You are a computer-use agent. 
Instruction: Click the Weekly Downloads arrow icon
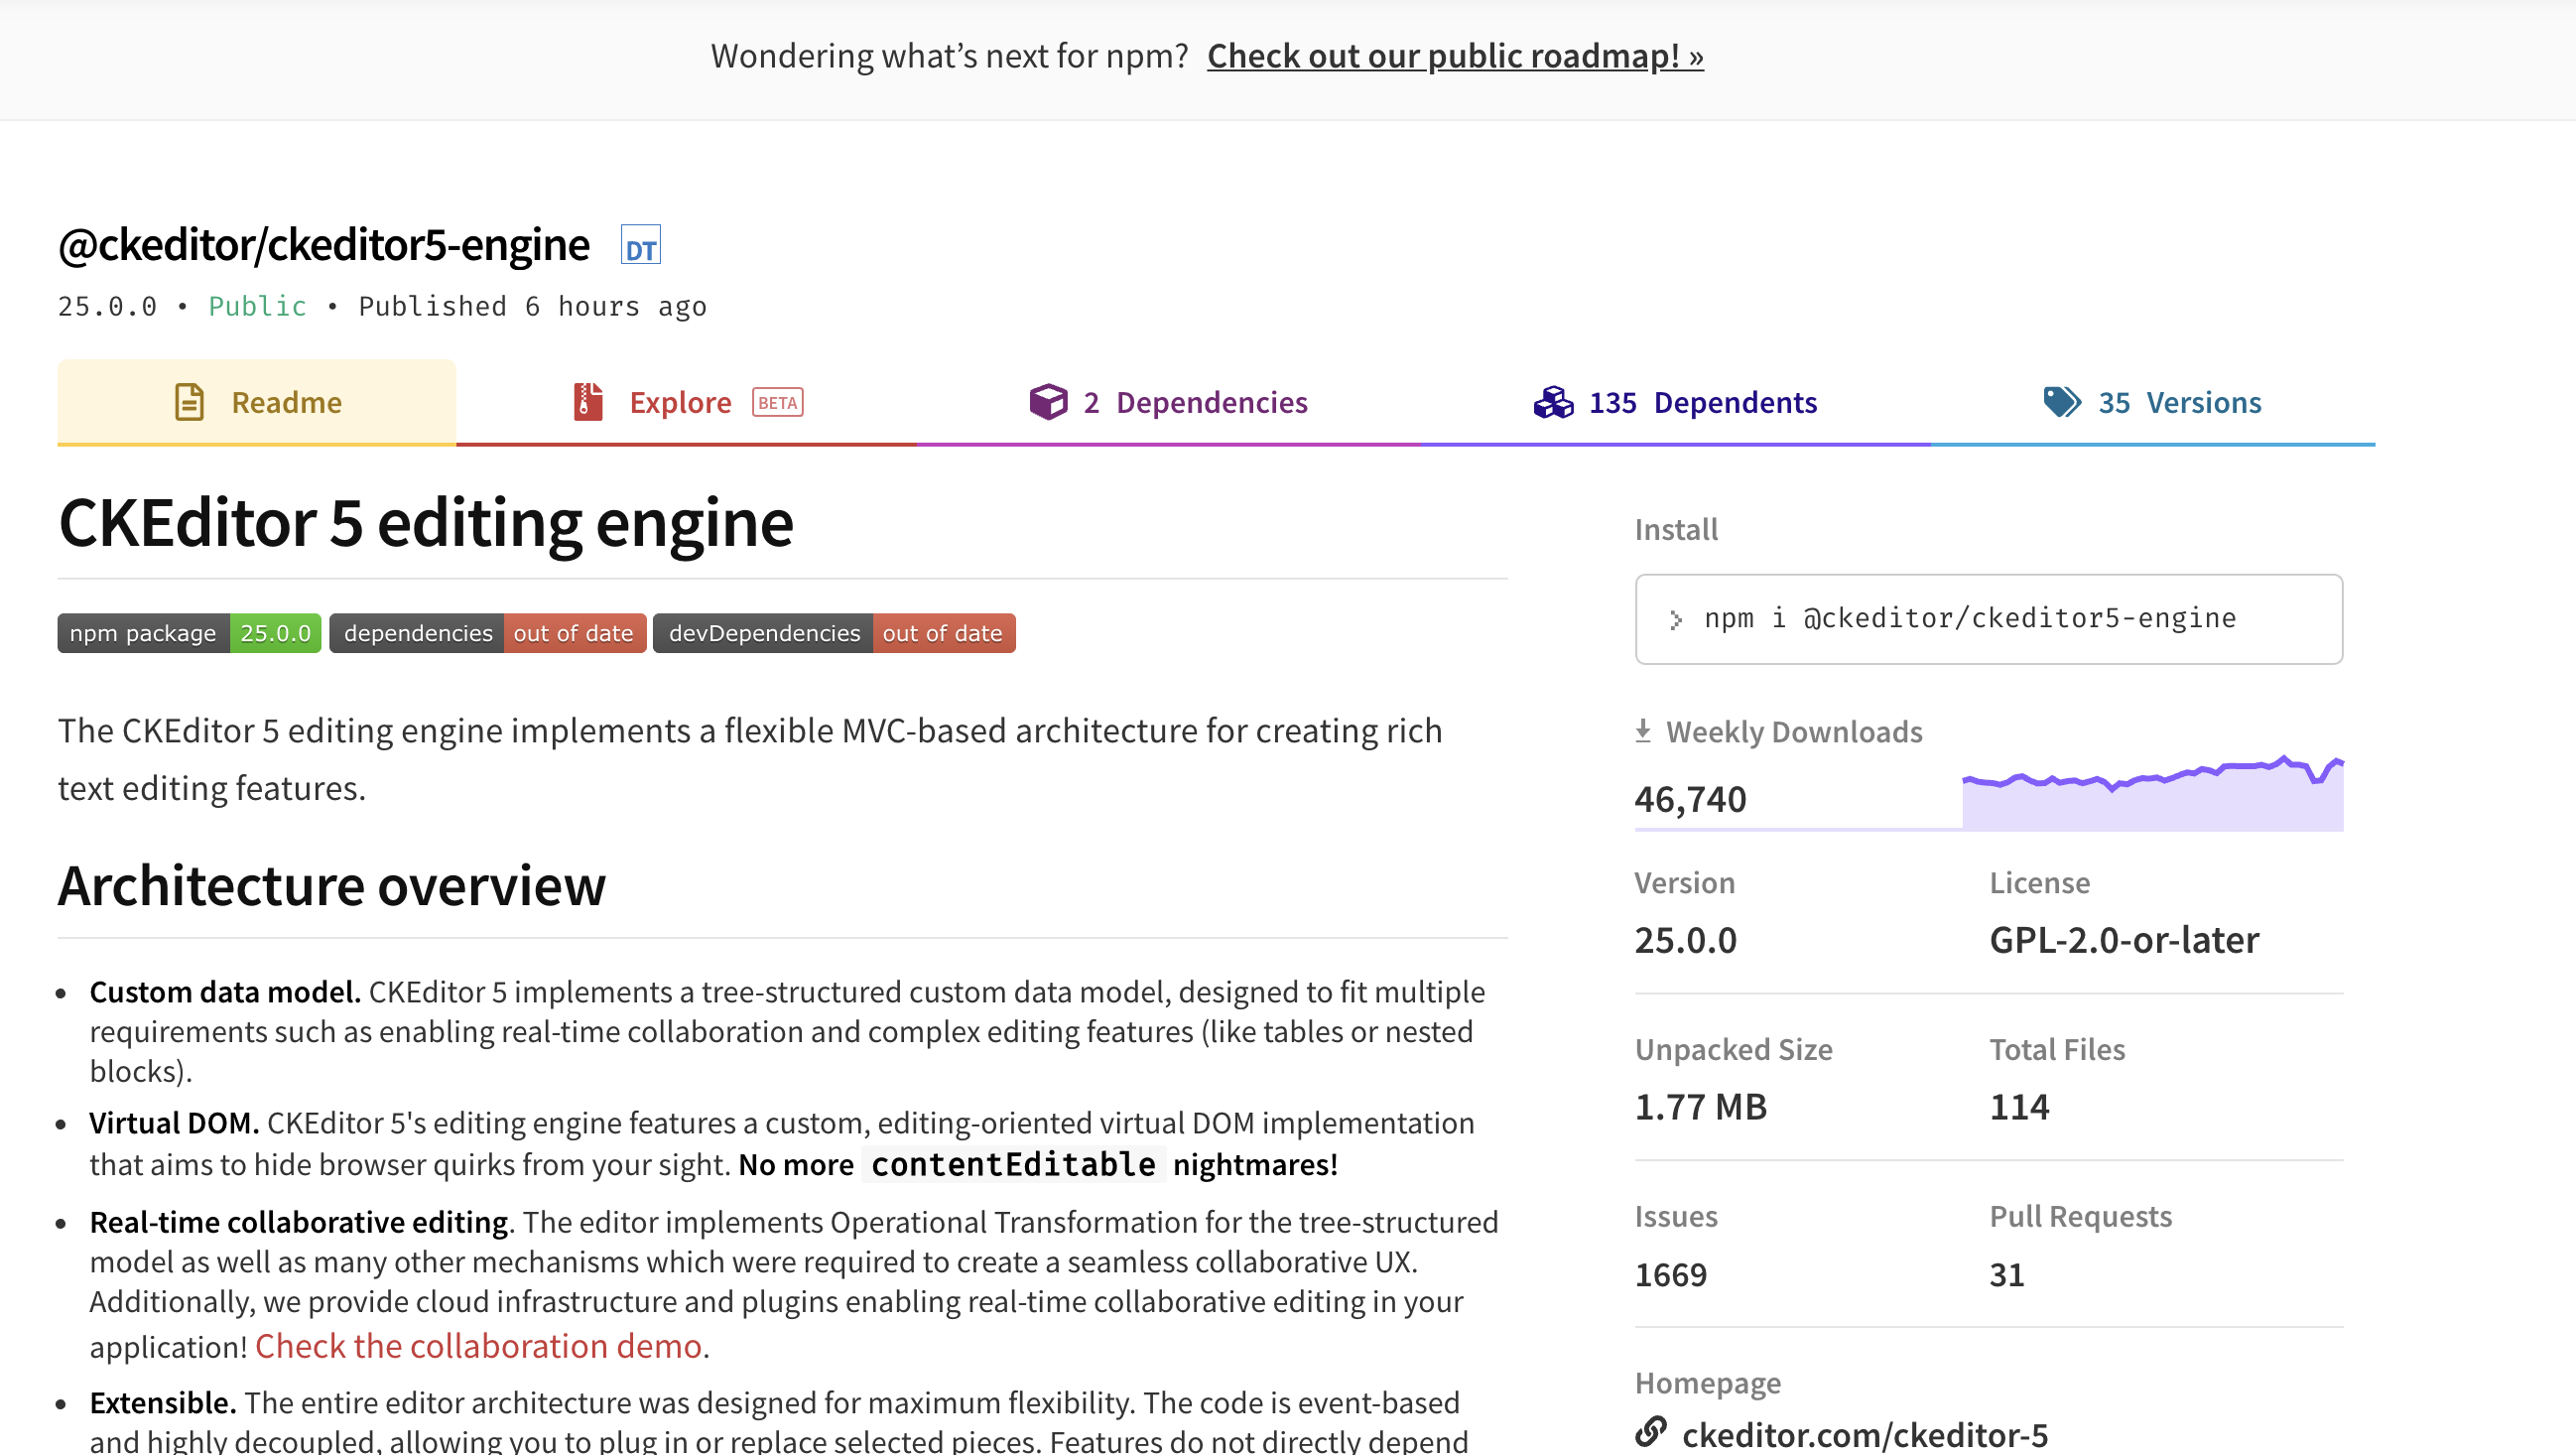coord(1642,731)
